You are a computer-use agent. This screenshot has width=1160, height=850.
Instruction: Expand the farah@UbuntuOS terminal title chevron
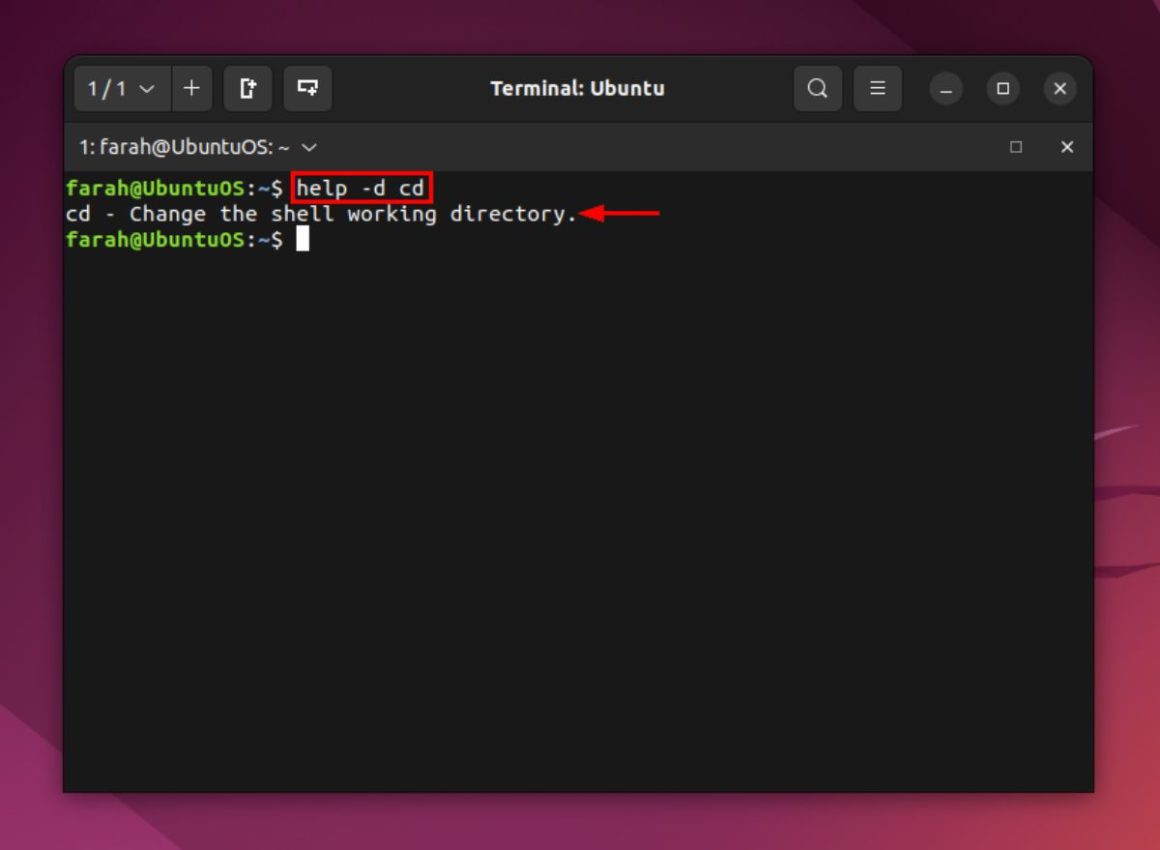308,147
